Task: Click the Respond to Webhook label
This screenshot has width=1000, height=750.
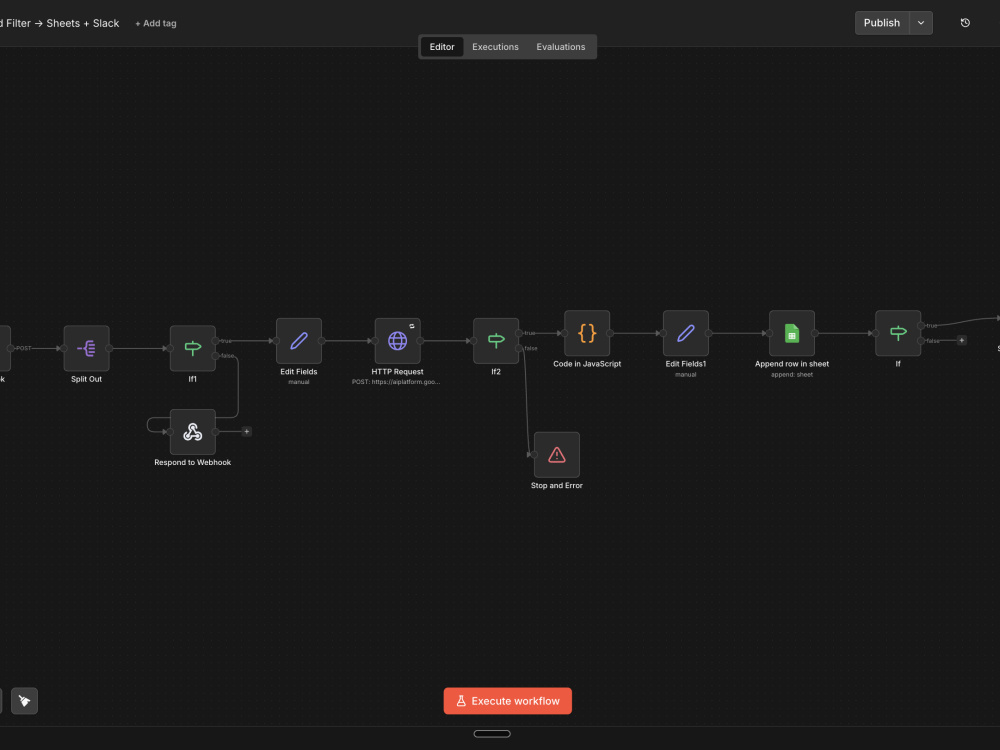Action: 193,463
